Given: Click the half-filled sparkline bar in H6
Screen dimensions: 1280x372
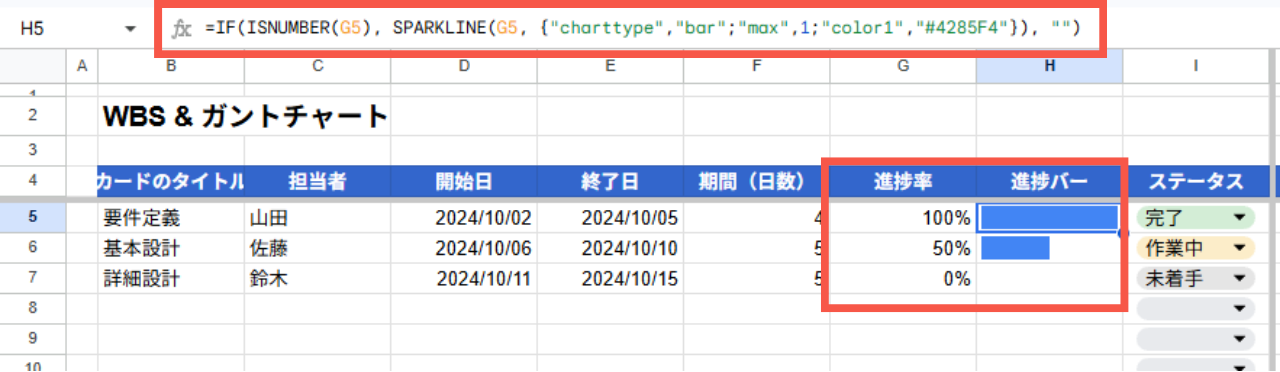Looking at the screenshot, I should pyautogui.click(x=1015, y=248).
